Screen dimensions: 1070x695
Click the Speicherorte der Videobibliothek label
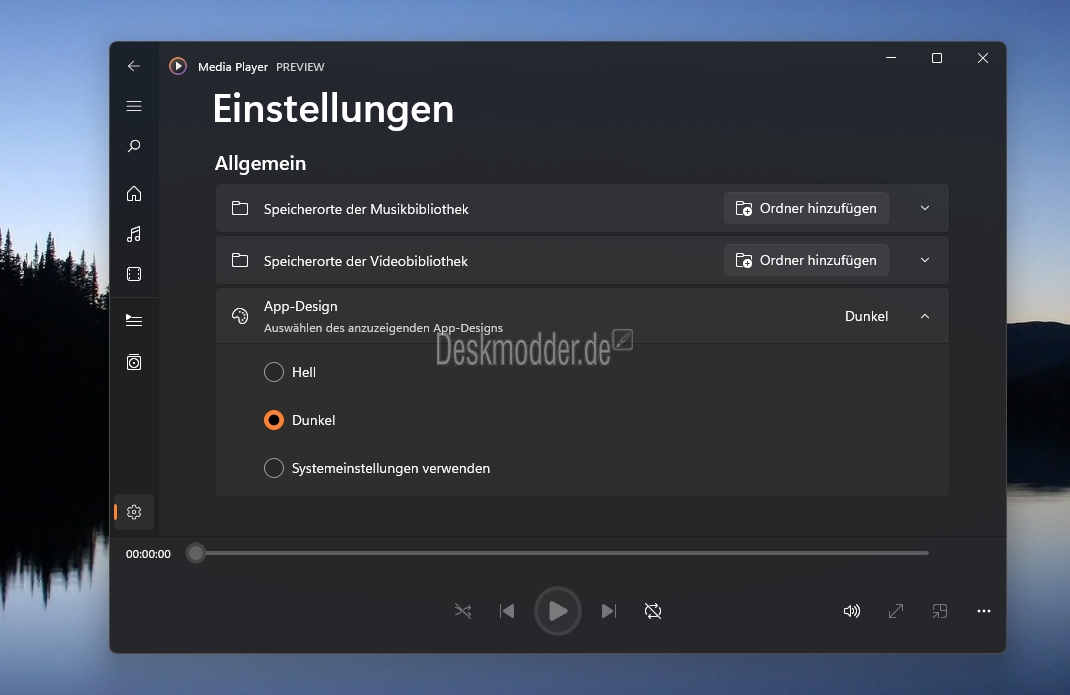click(366, 261)
